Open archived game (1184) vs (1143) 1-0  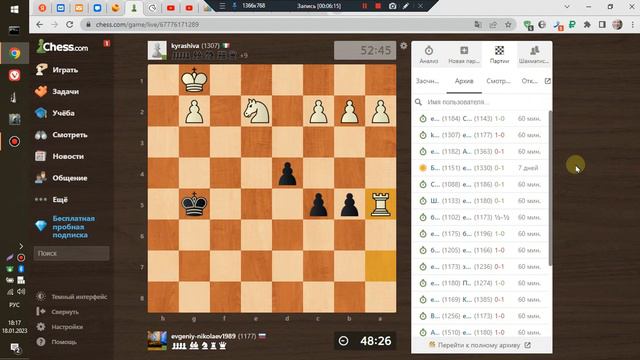480,119
